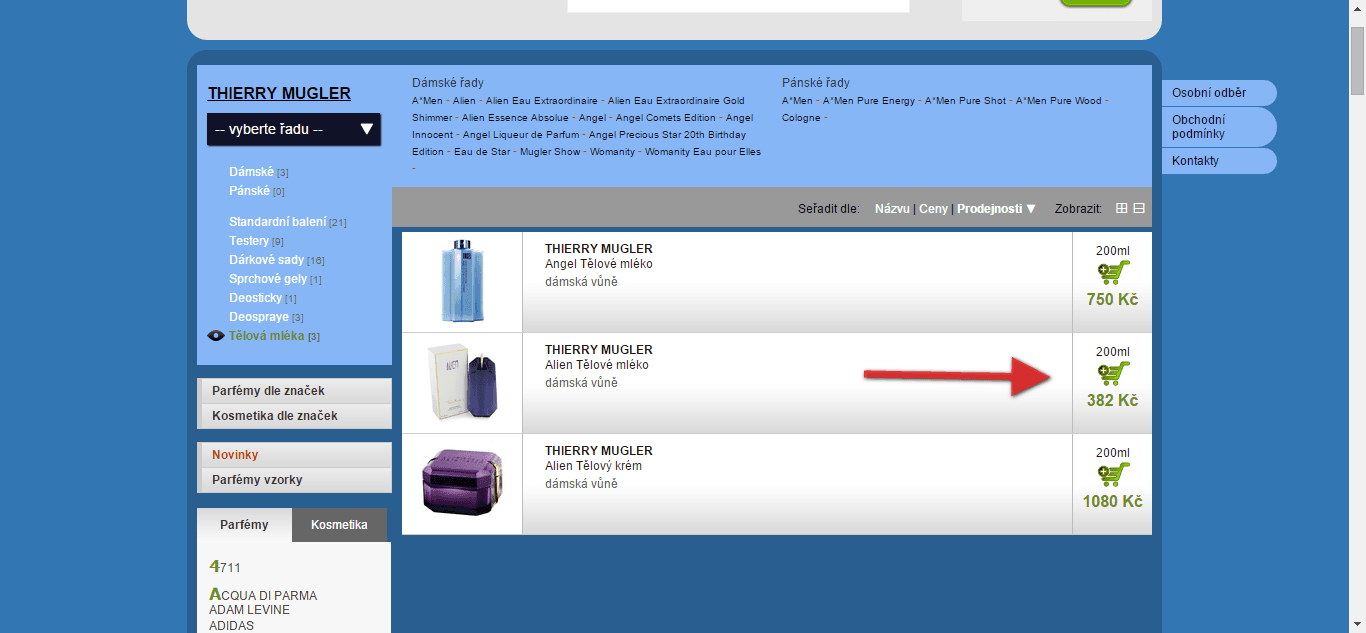The image size is (1366, 633).
Task: Open the A*Men Pure Wood line
Action: (1059, 101)
